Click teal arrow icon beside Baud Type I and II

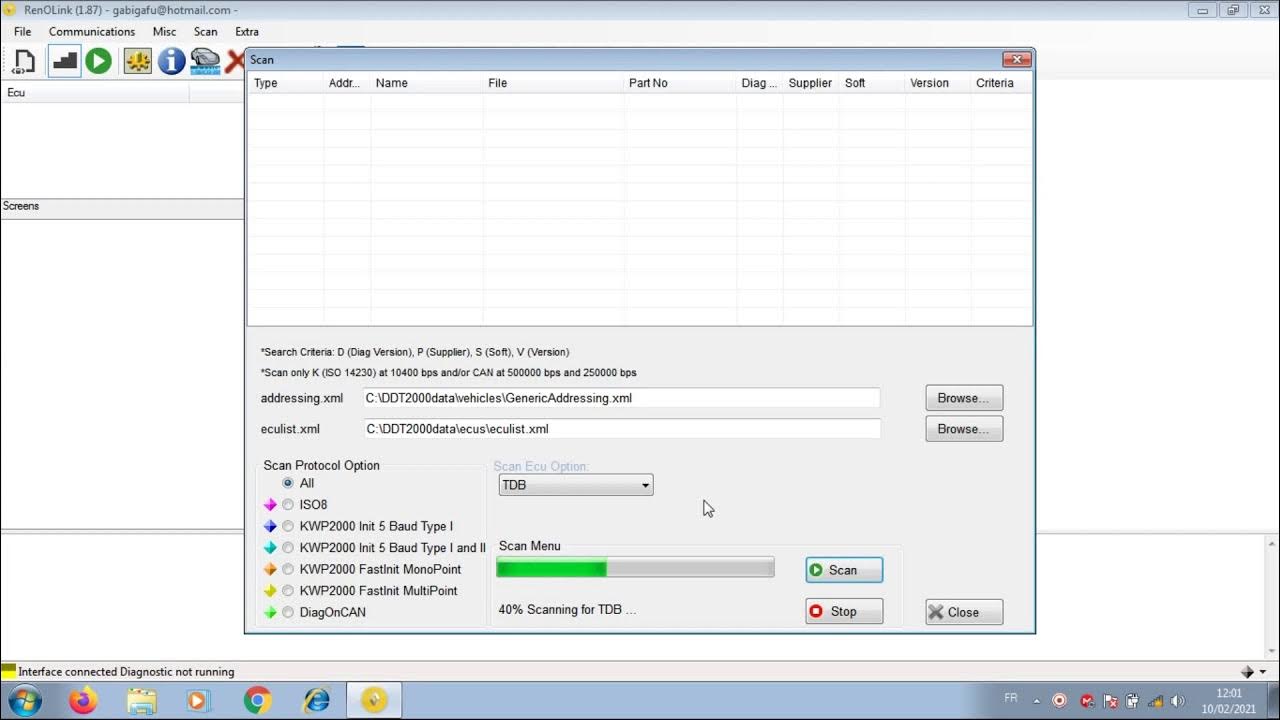pyautogui.click(x=270, y=548)
